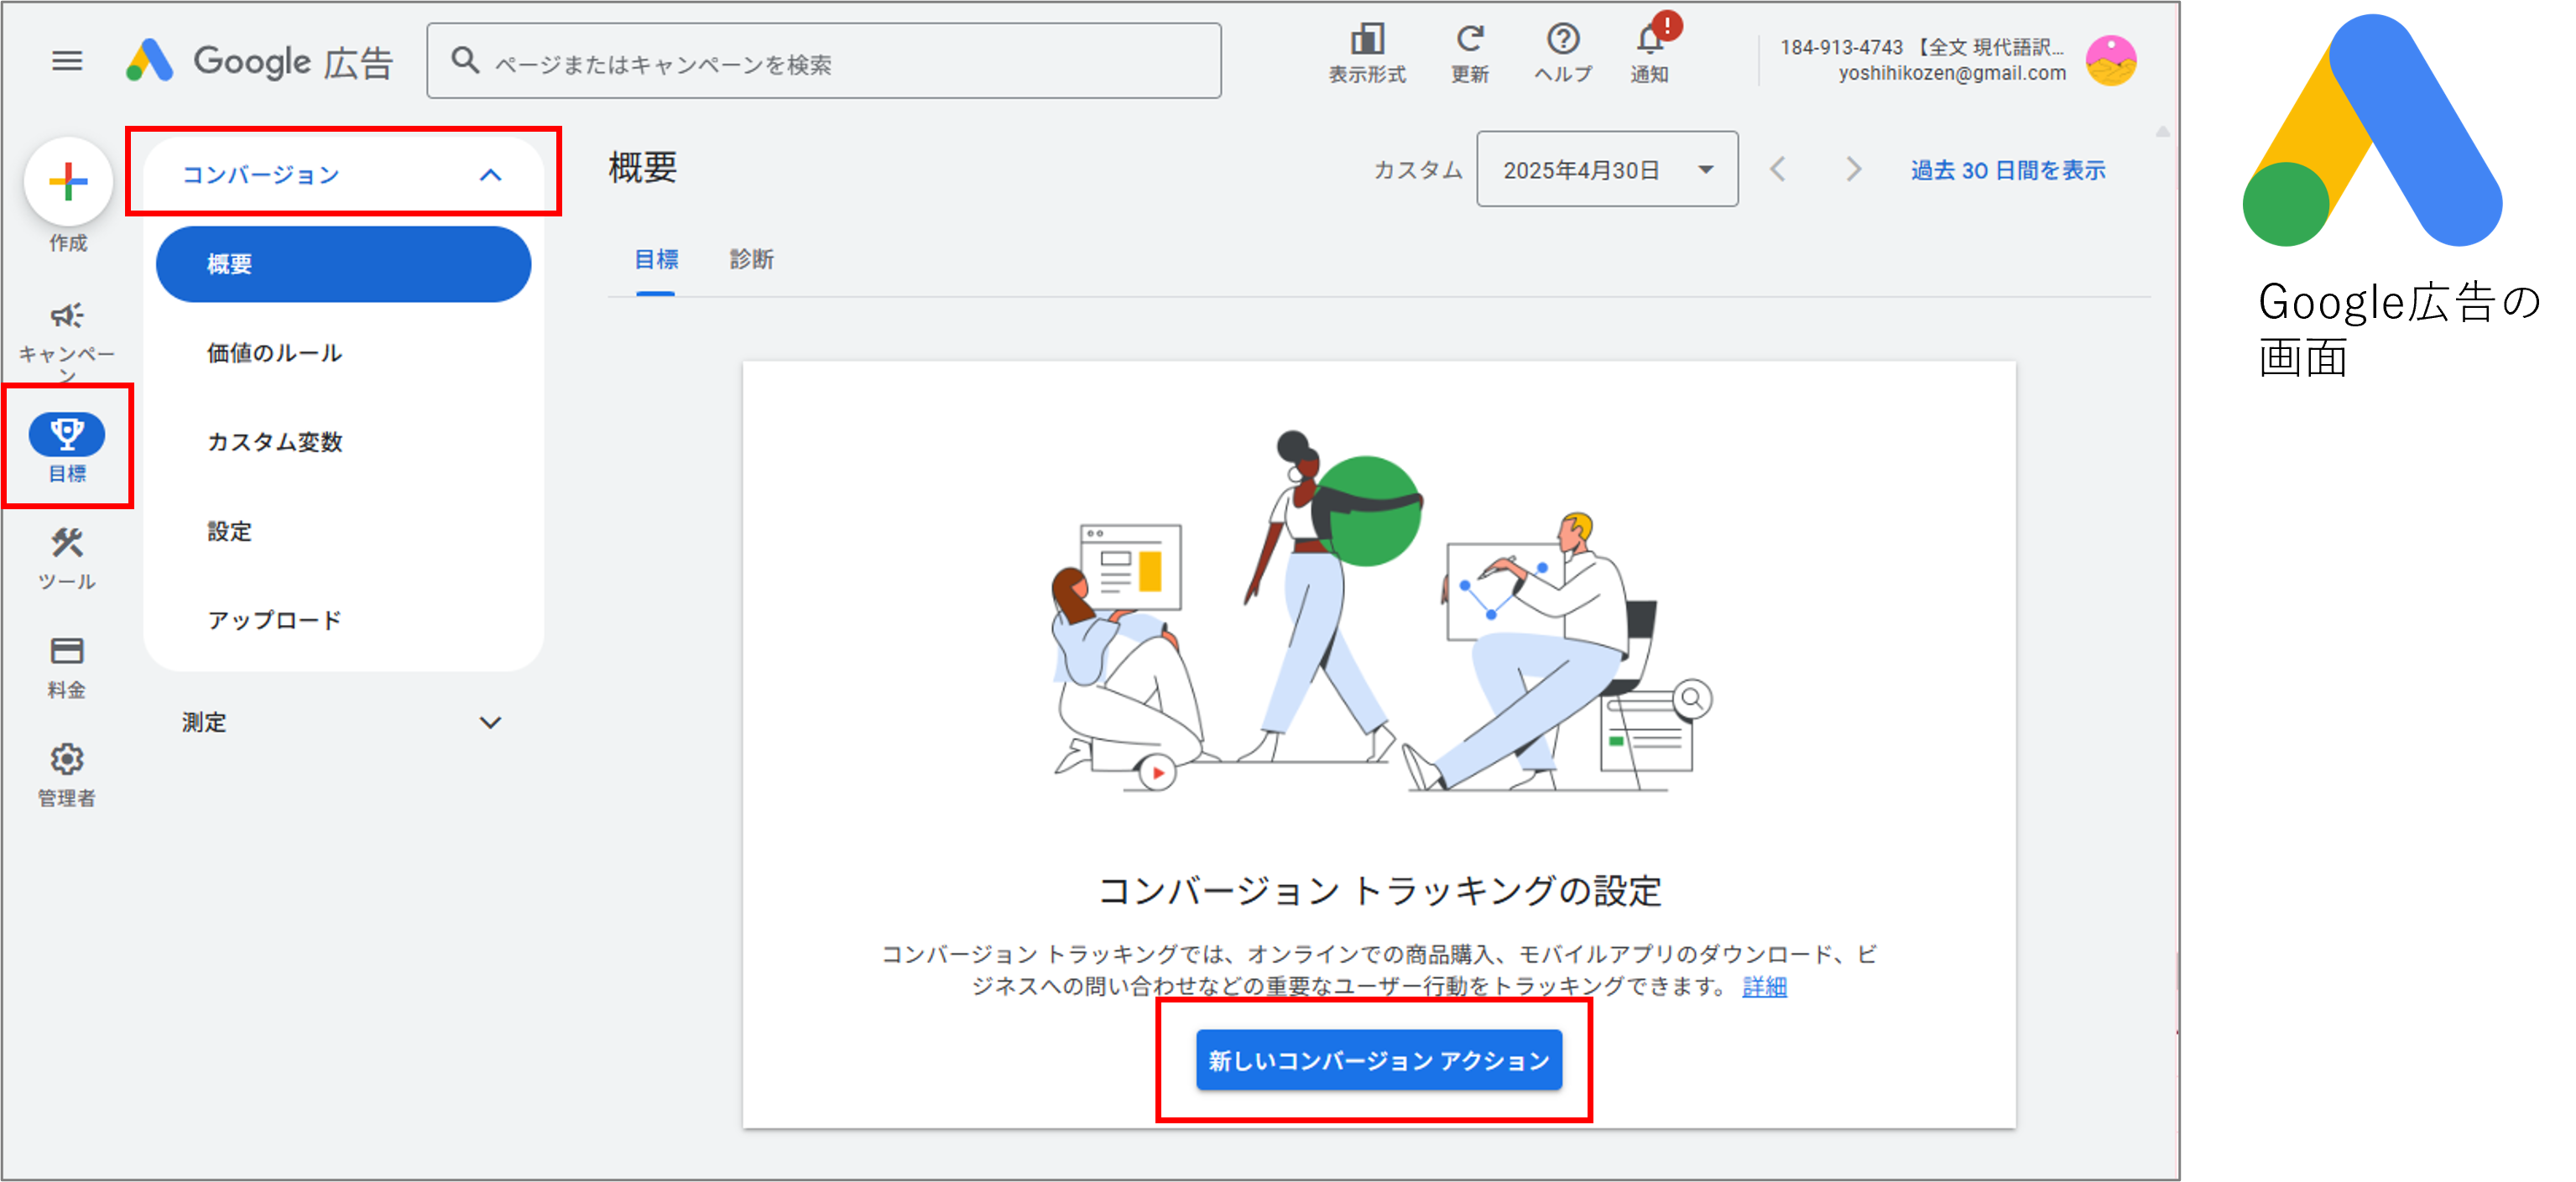Go to next date range arrow
This screenshot has height=1182, width=2576.
click(1853, 169)
